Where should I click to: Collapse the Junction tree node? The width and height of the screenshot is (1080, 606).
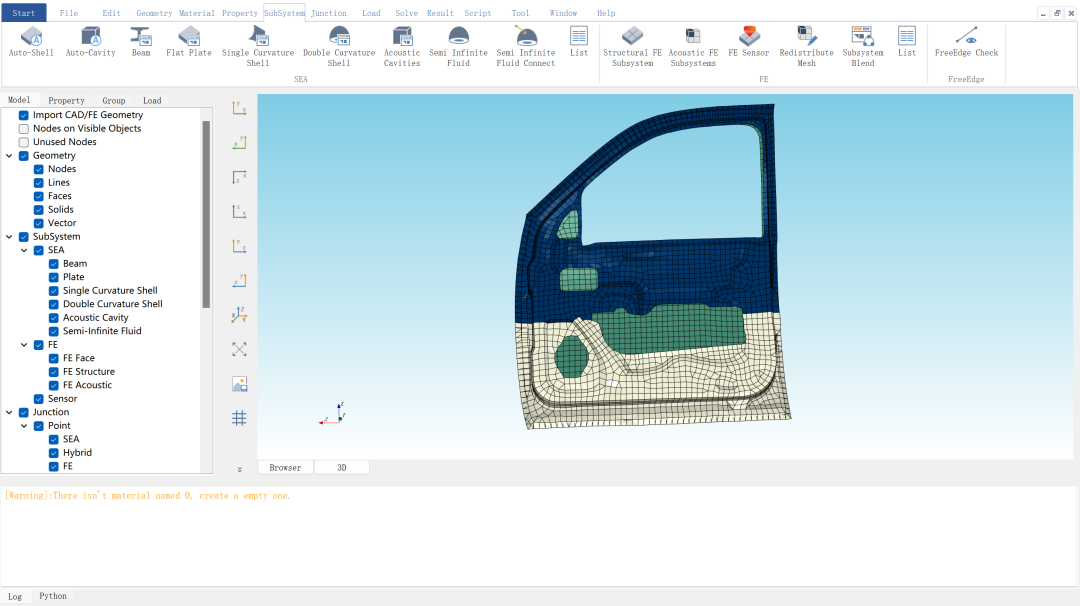(x=9, y=412)
